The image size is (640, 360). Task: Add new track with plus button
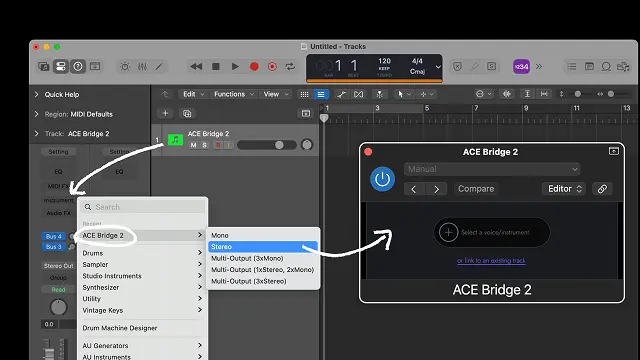[x=165, y=113]
